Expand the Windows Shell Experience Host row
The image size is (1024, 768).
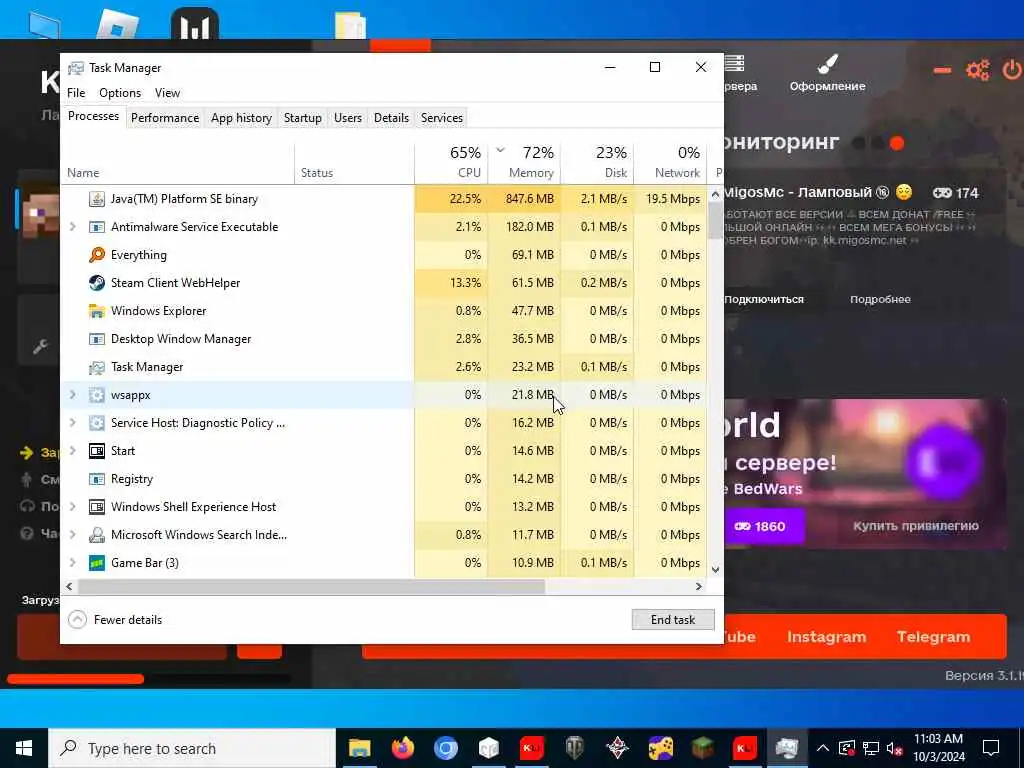72,507
